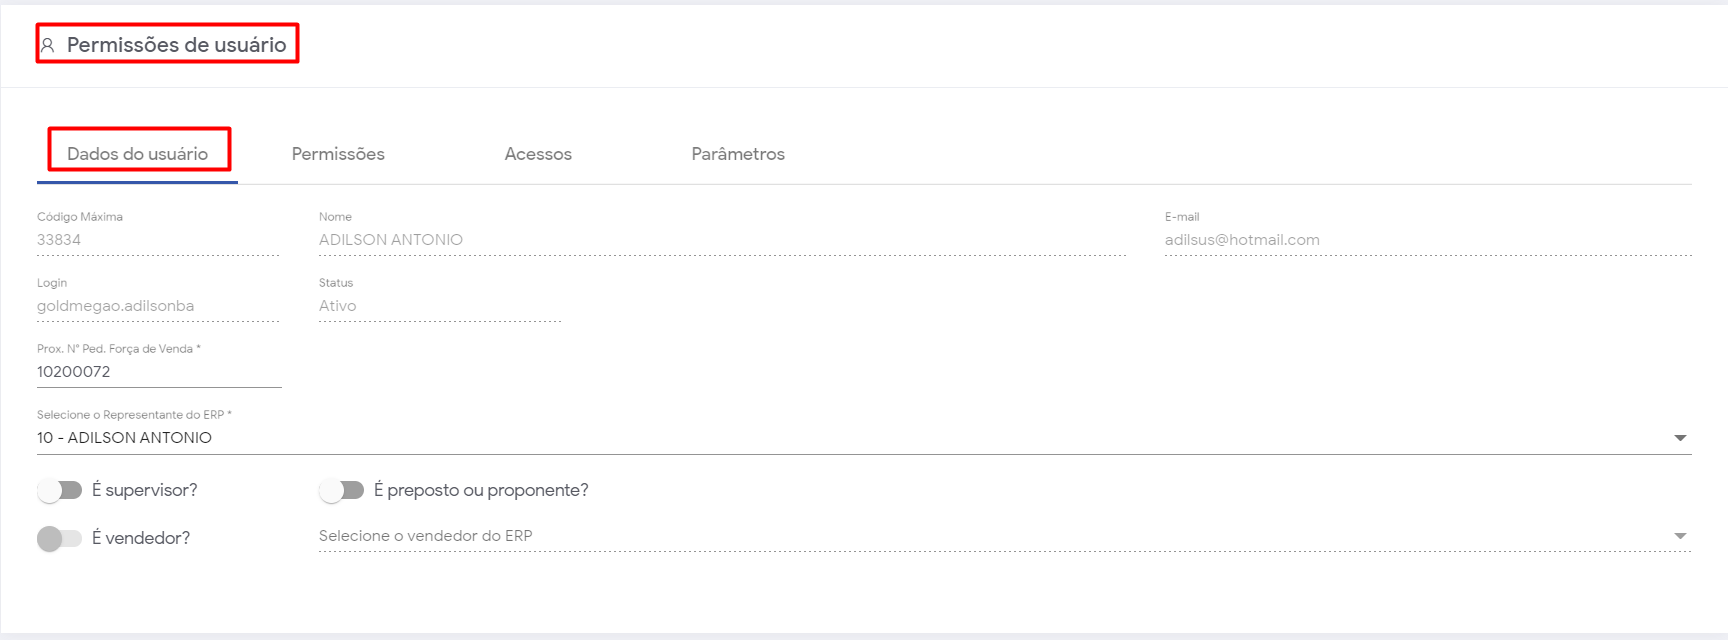
Task: Click the É supervisor? label text
Action: (145, 490)
